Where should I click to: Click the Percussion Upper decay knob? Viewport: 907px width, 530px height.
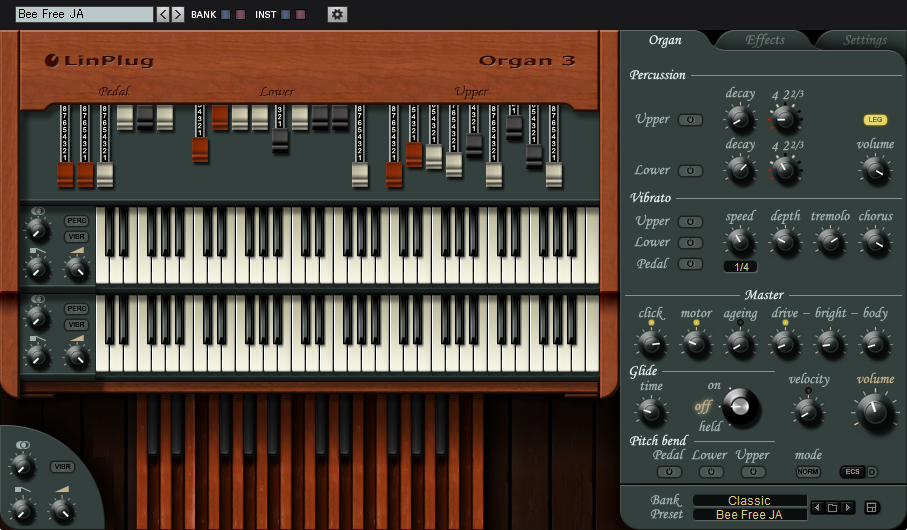pos(740,119)
